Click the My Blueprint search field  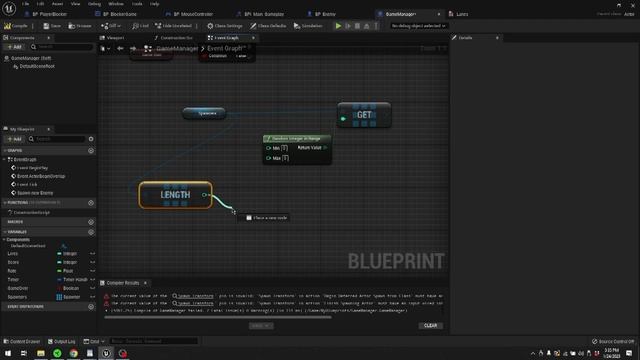pos(57,139)
